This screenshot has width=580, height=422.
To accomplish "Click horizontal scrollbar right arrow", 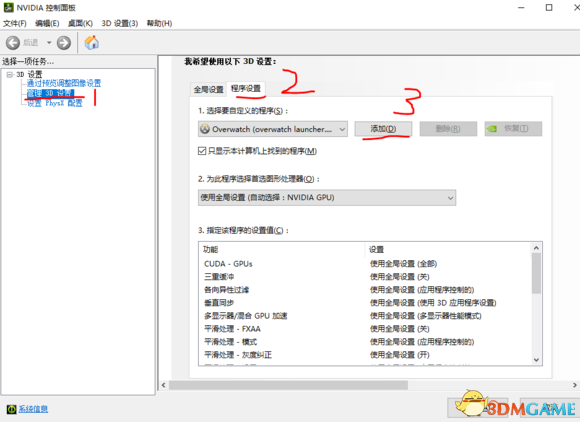I will [x=575, y=385].
